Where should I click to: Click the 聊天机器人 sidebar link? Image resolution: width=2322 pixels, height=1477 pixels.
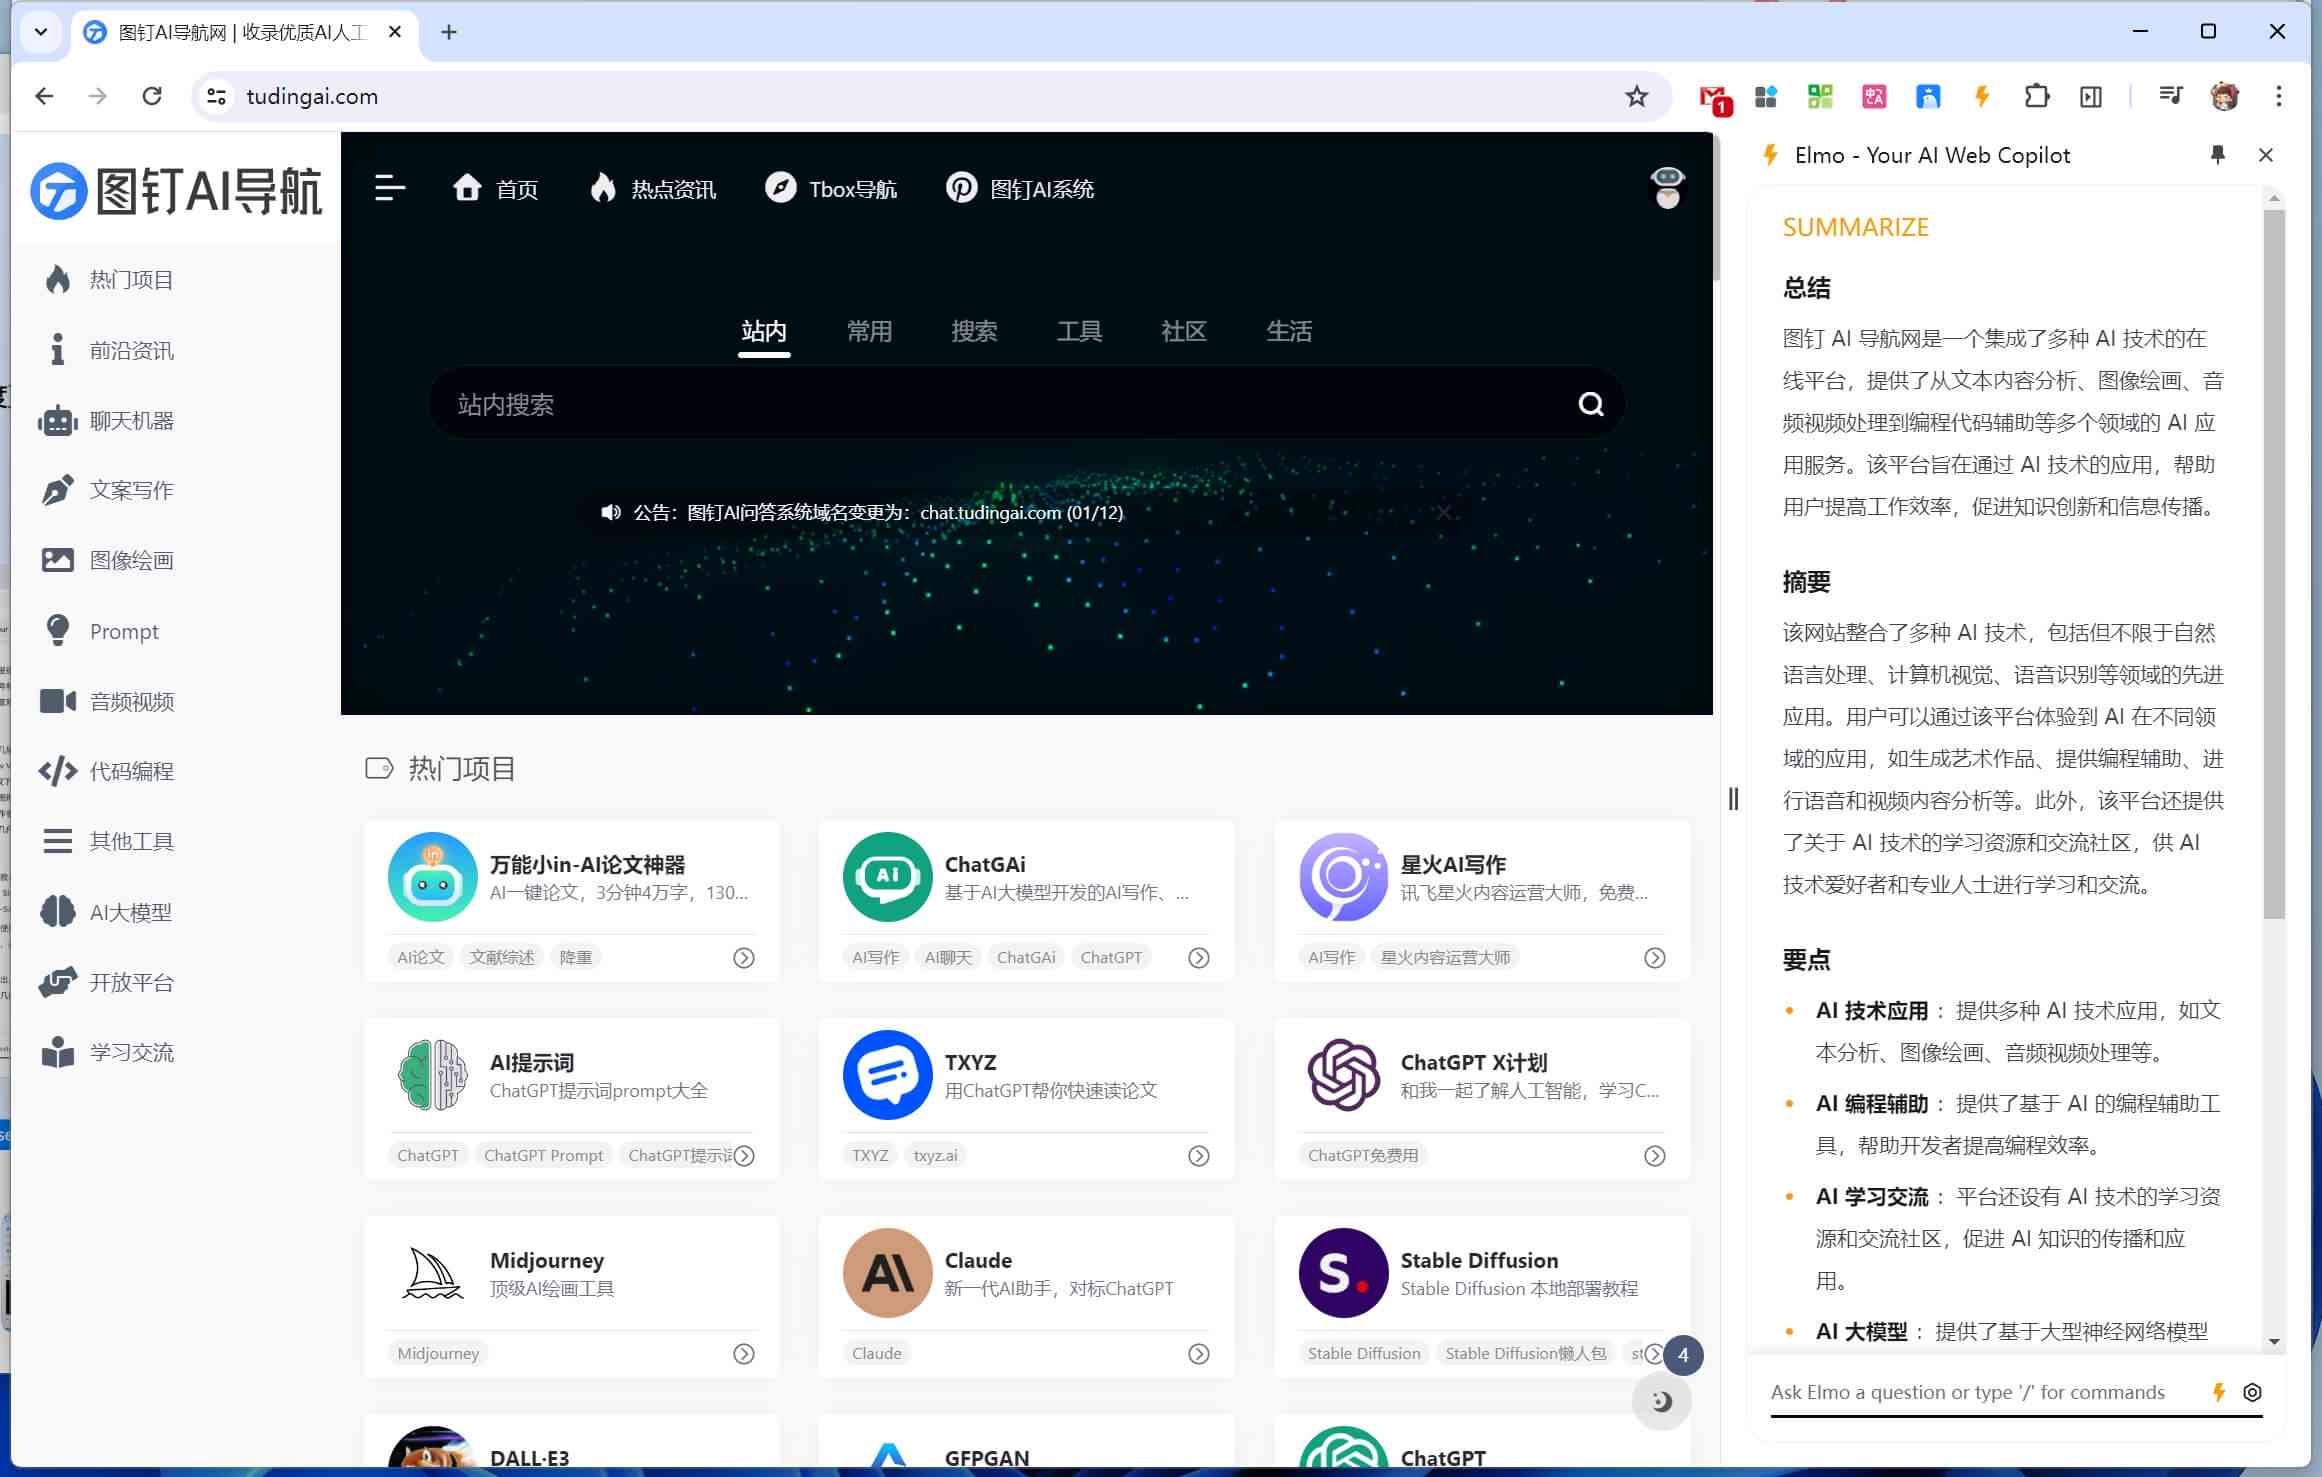tap(132, 420)
